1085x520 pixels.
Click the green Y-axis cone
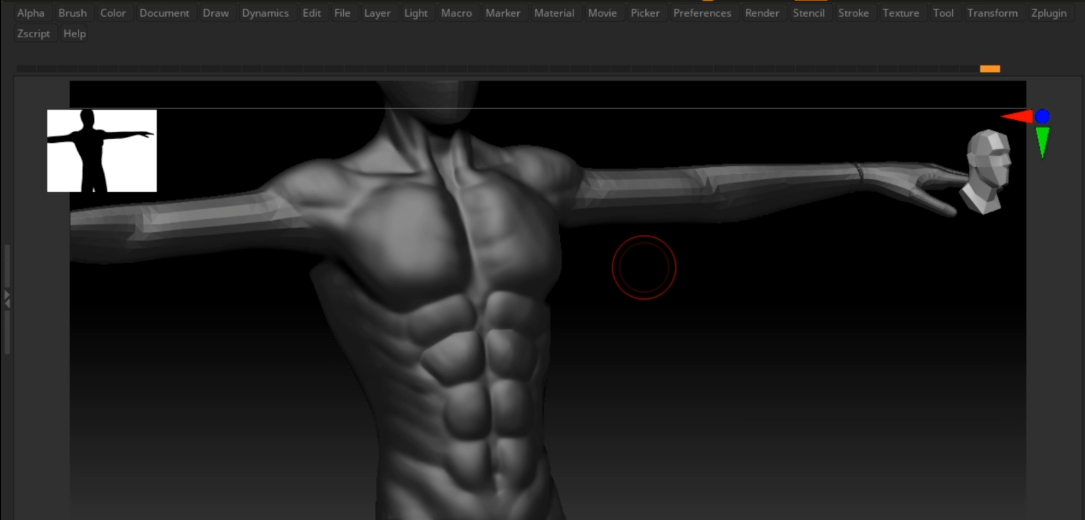(x=1042, y=142)
